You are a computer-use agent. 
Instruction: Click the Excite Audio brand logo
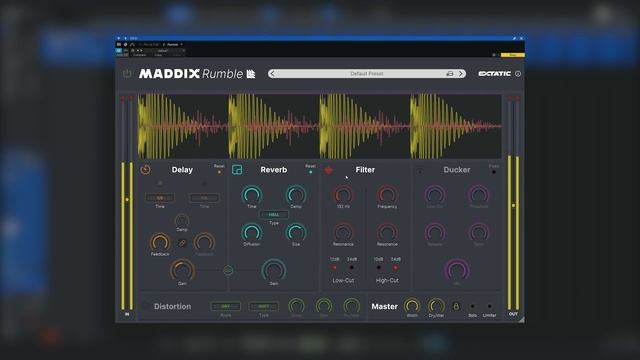point(494,74)
